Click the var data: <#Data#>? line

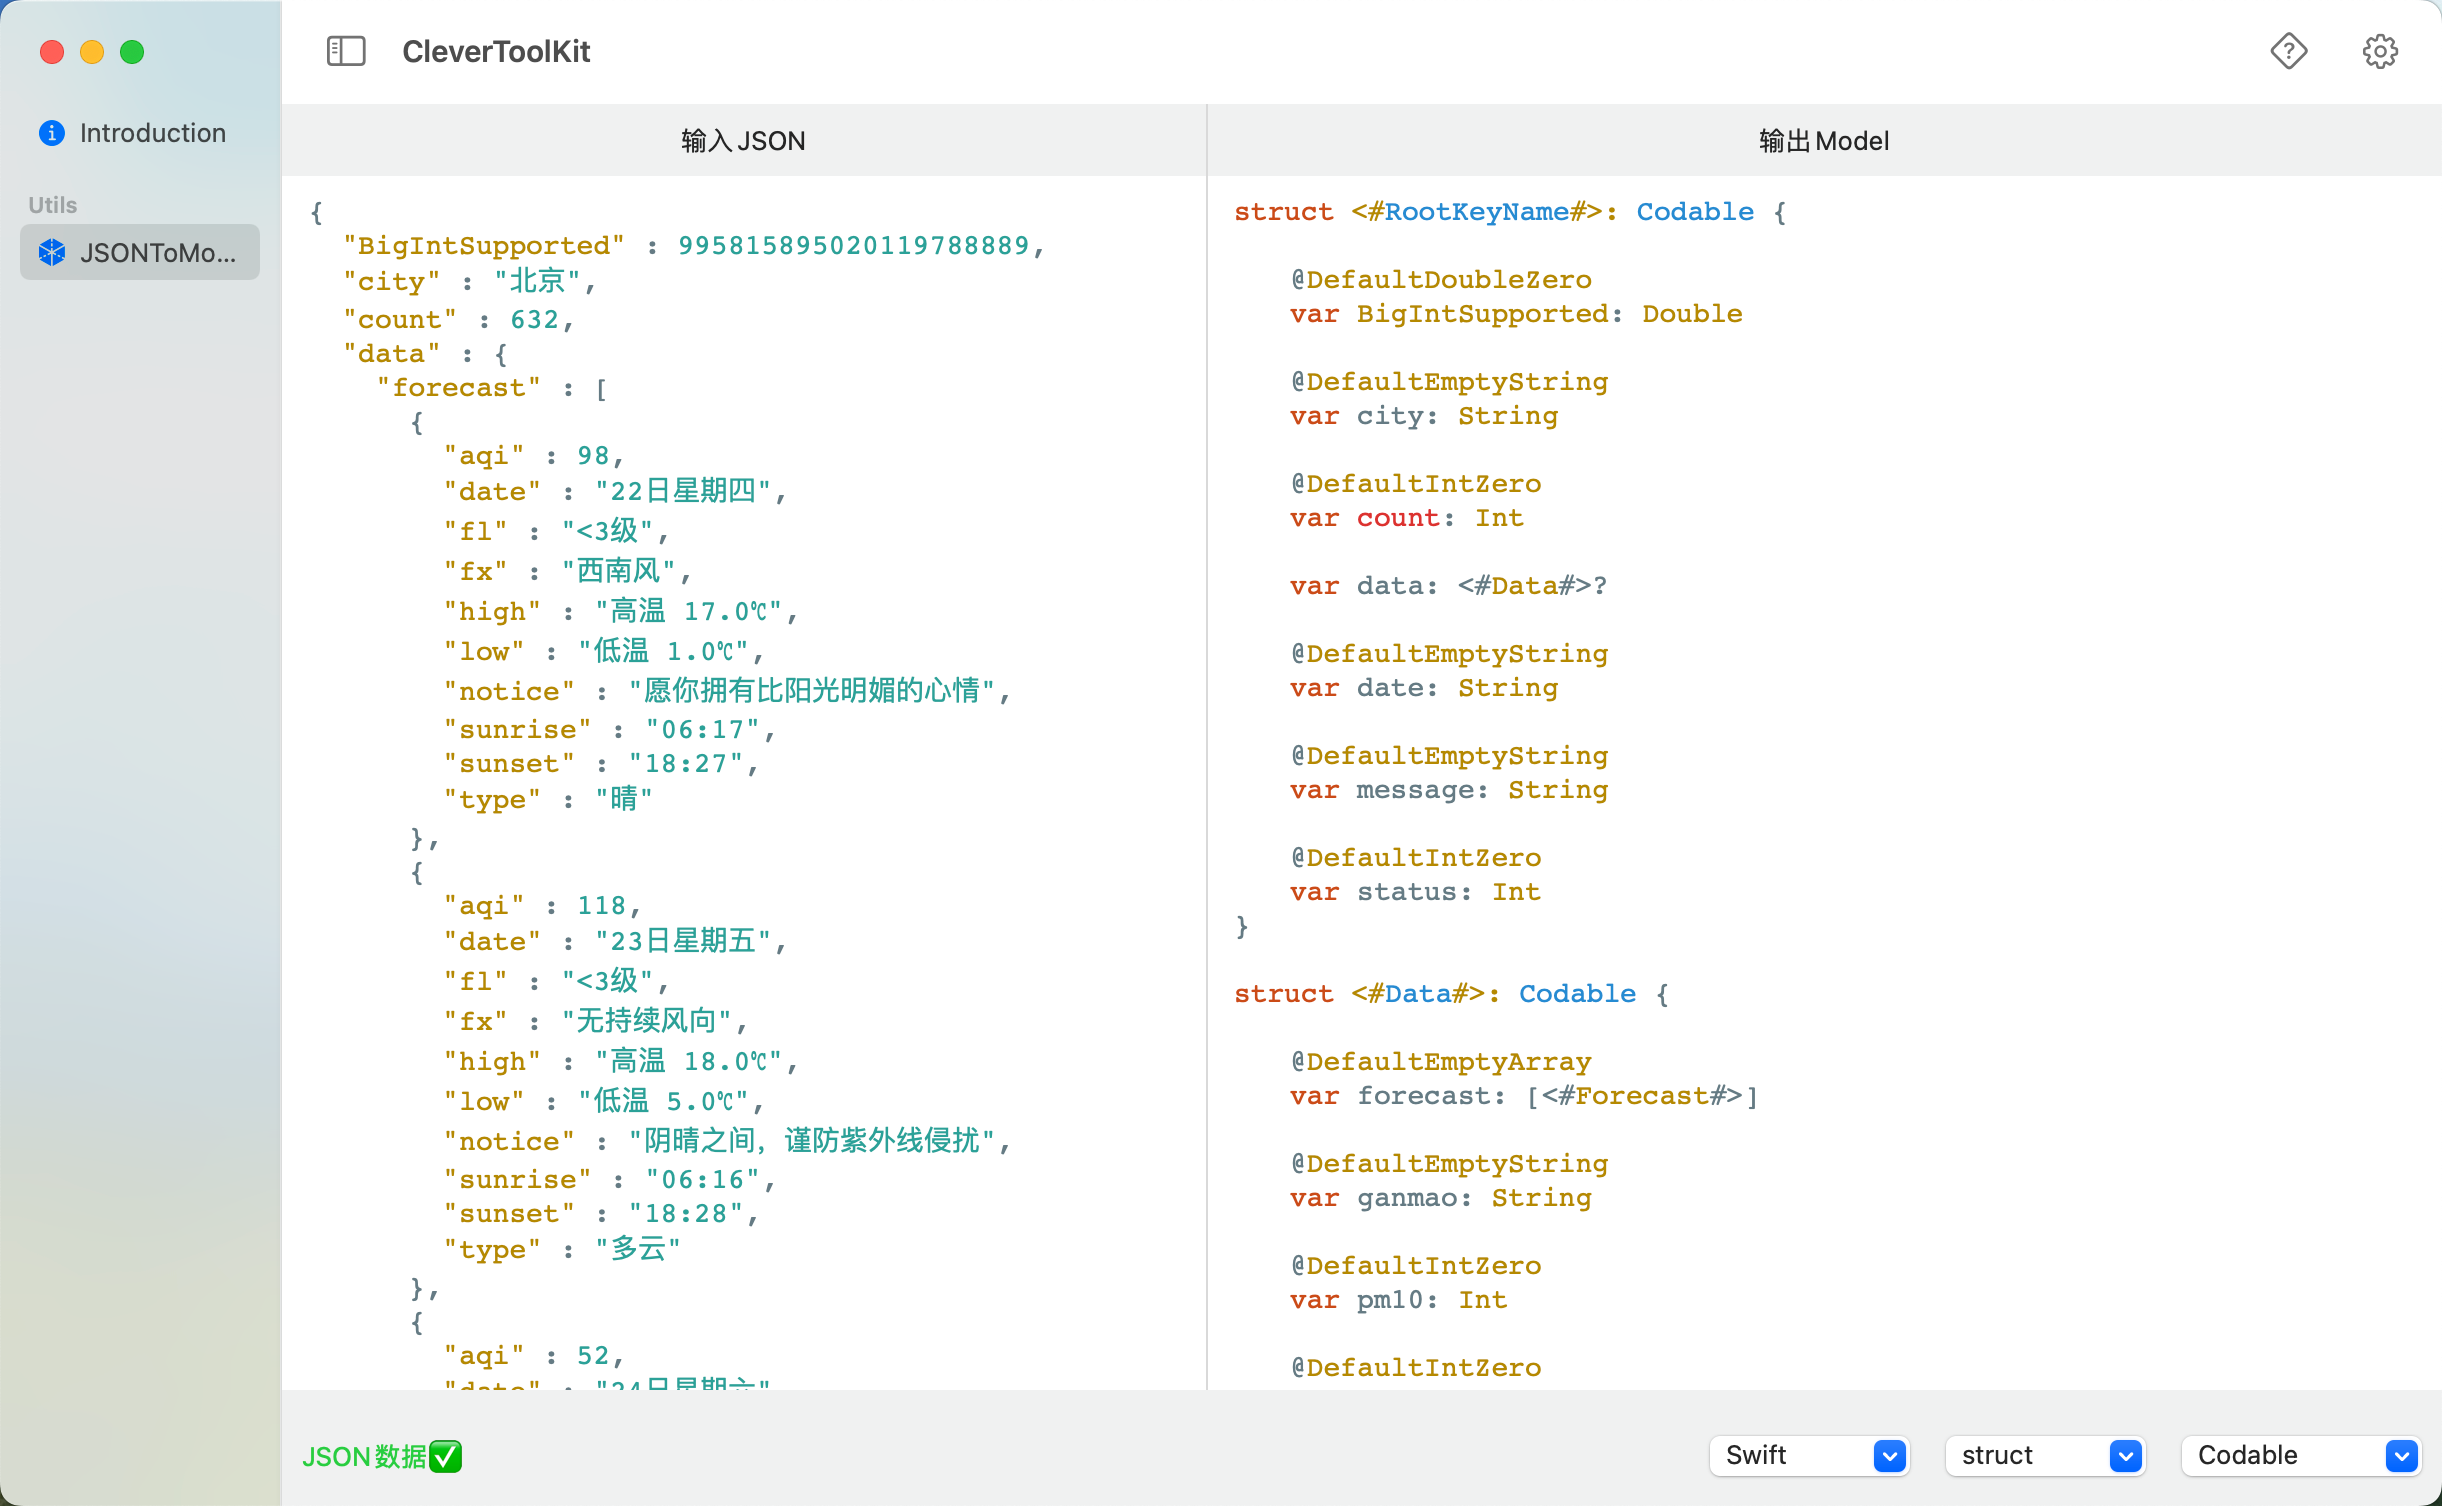[1449, 586]
